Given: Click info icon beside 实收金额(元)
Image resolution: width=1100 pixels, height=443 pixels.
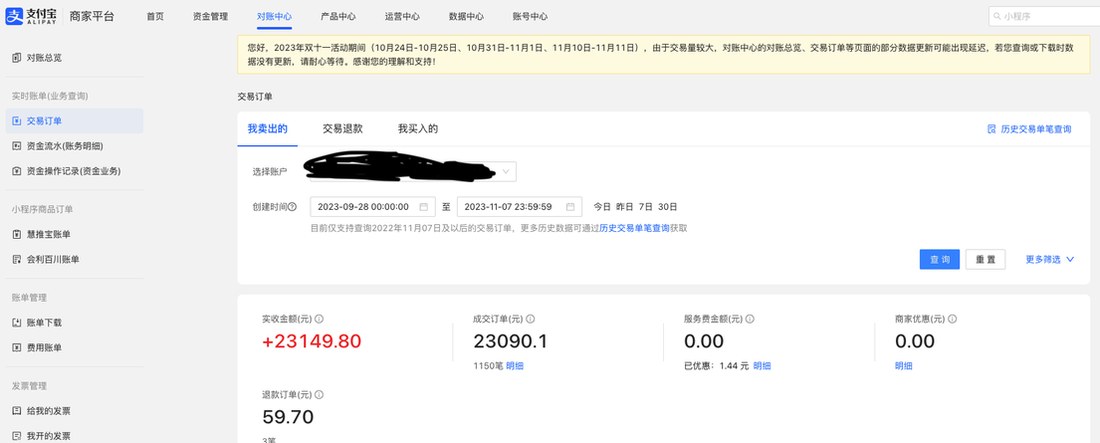Looking at the screenshot, I should click(x=319, y=319).
